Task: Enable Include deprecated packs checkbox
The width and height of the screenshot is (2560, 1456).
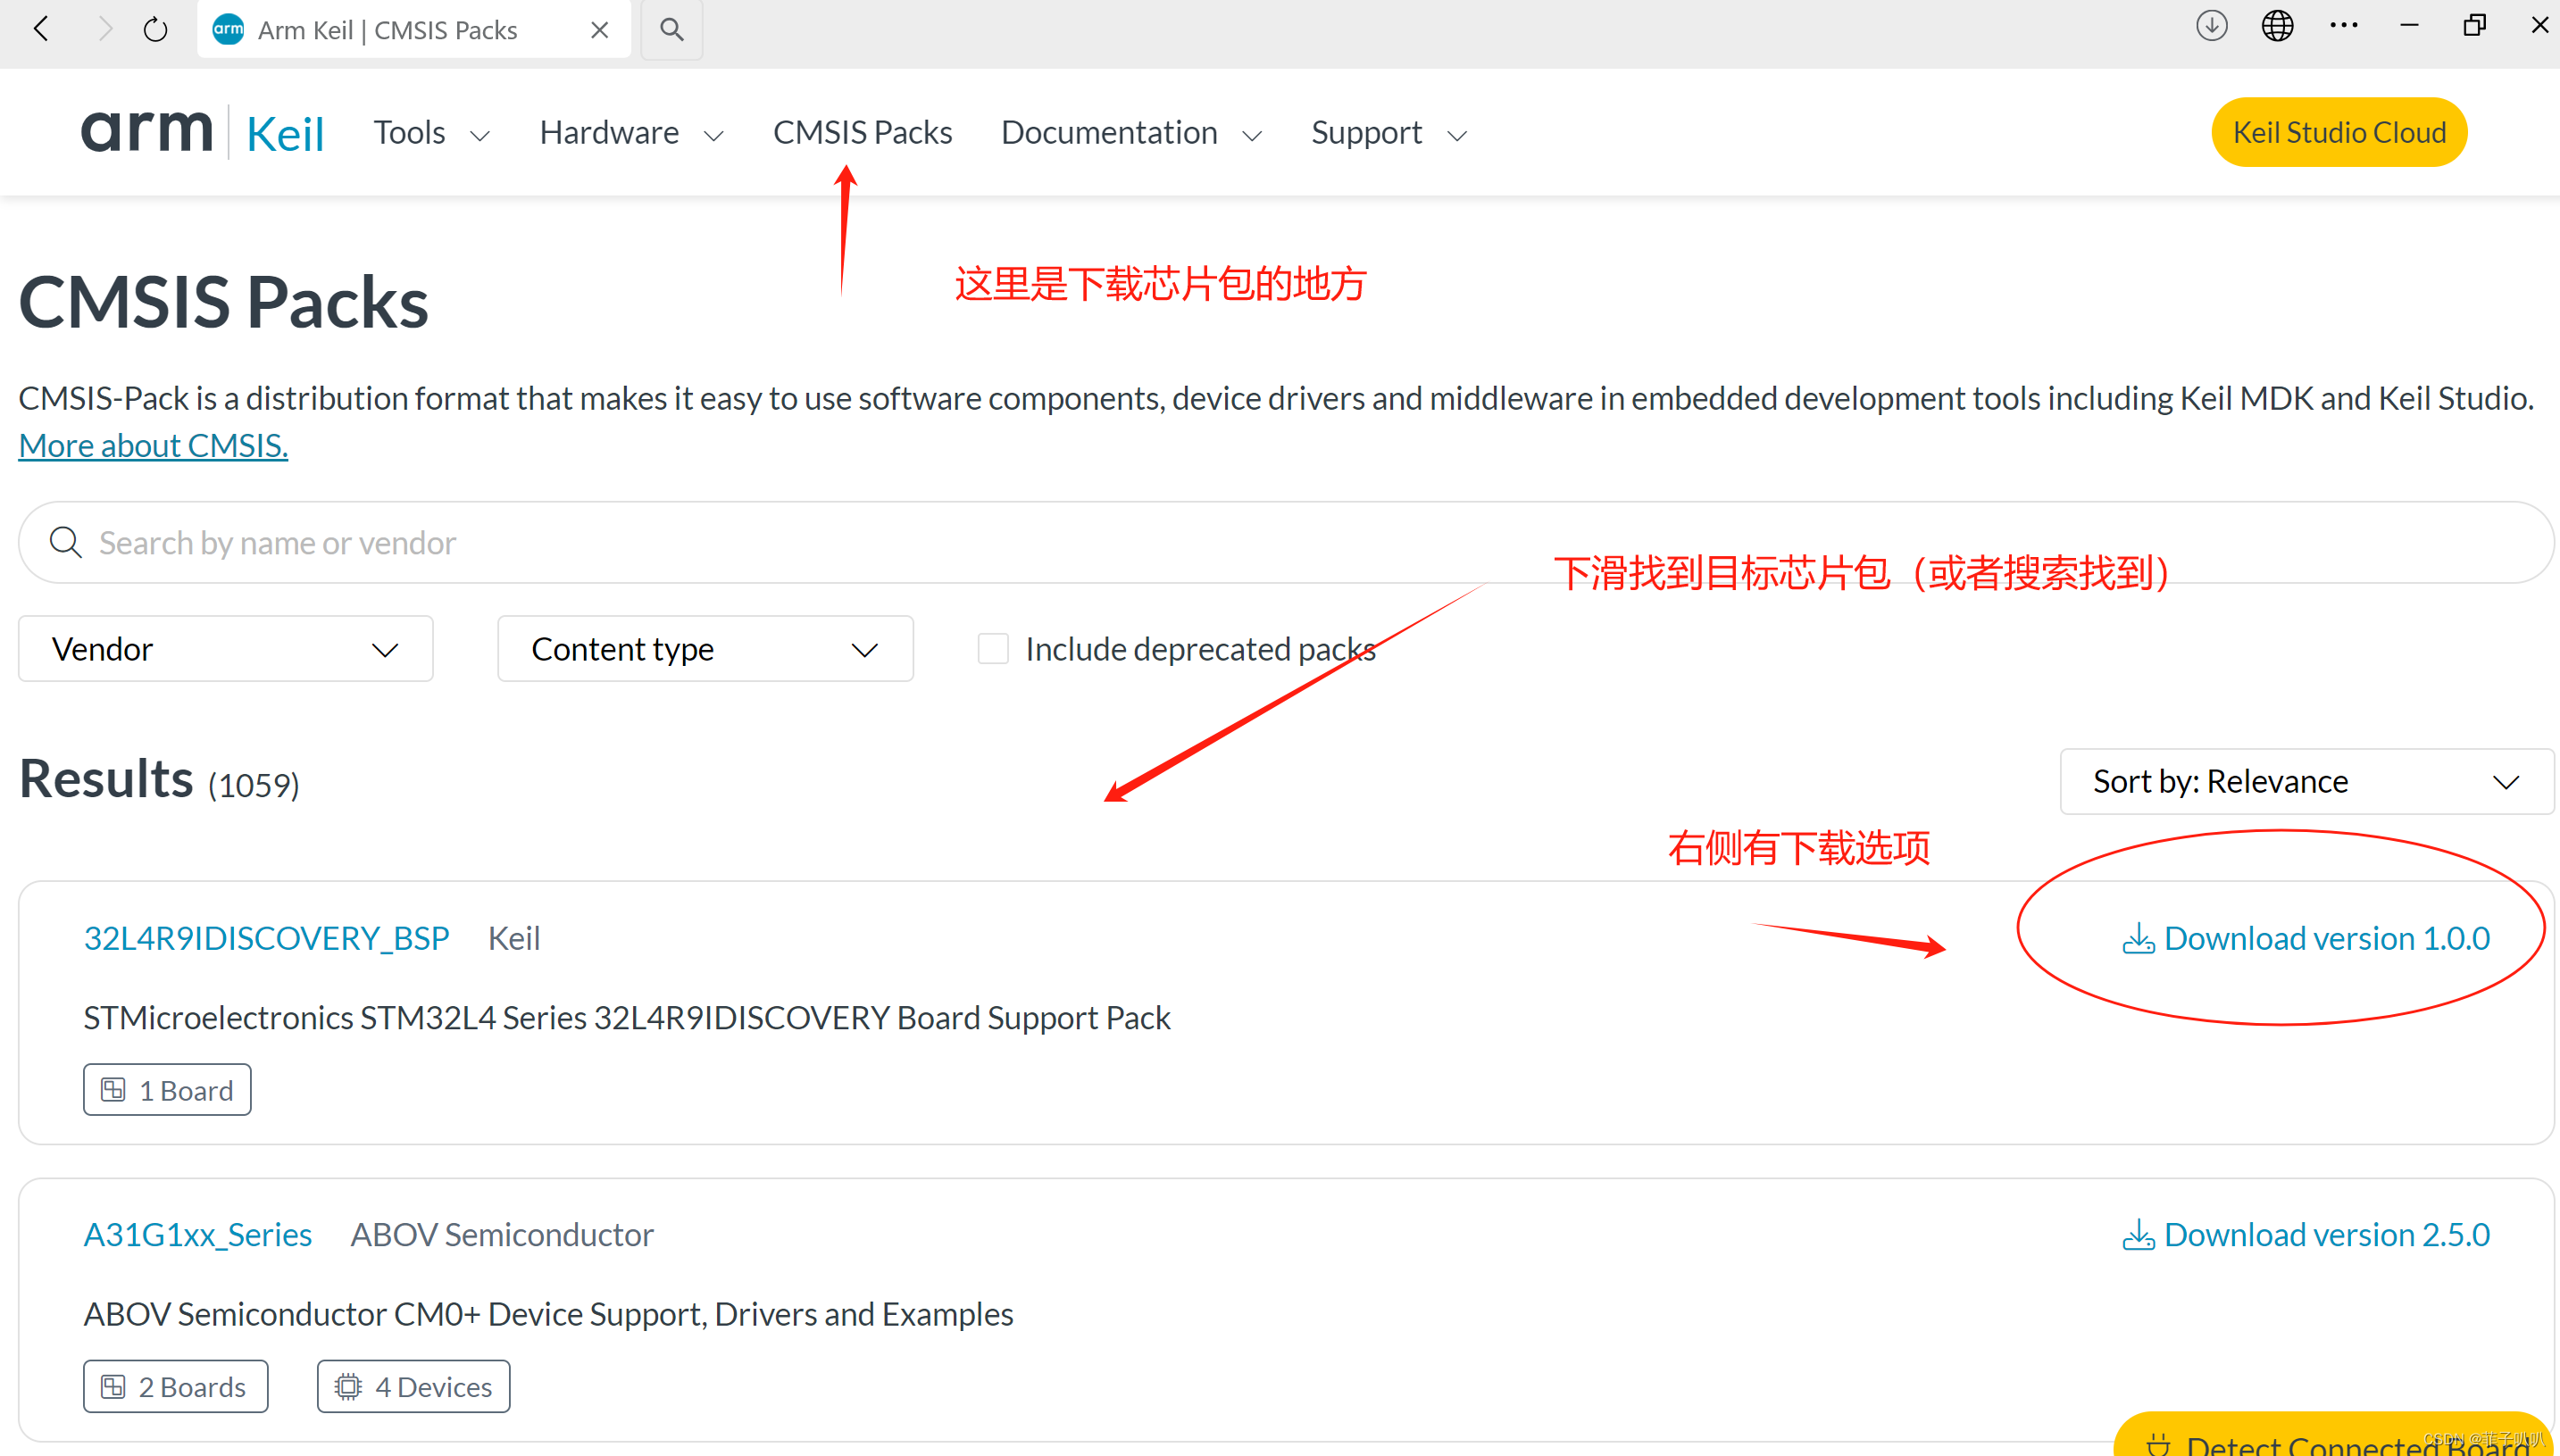Action: pyautogui.click(x=993, y=649)
